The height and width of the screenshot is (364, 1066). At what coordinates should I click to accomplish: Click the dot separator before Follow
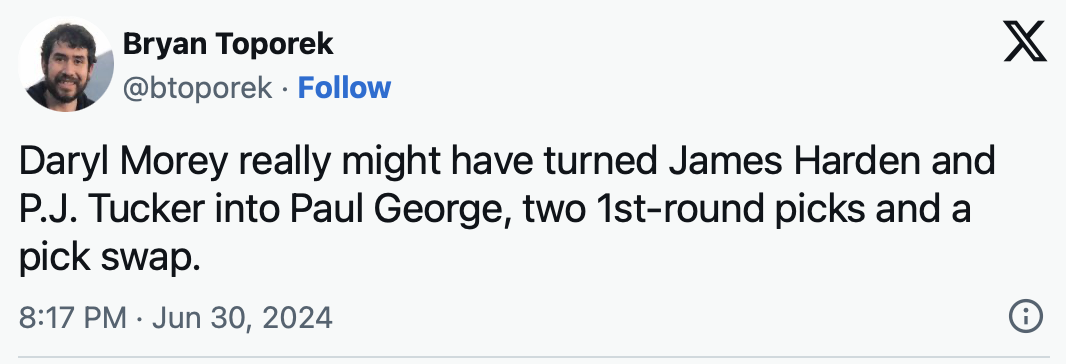[285, 88]
